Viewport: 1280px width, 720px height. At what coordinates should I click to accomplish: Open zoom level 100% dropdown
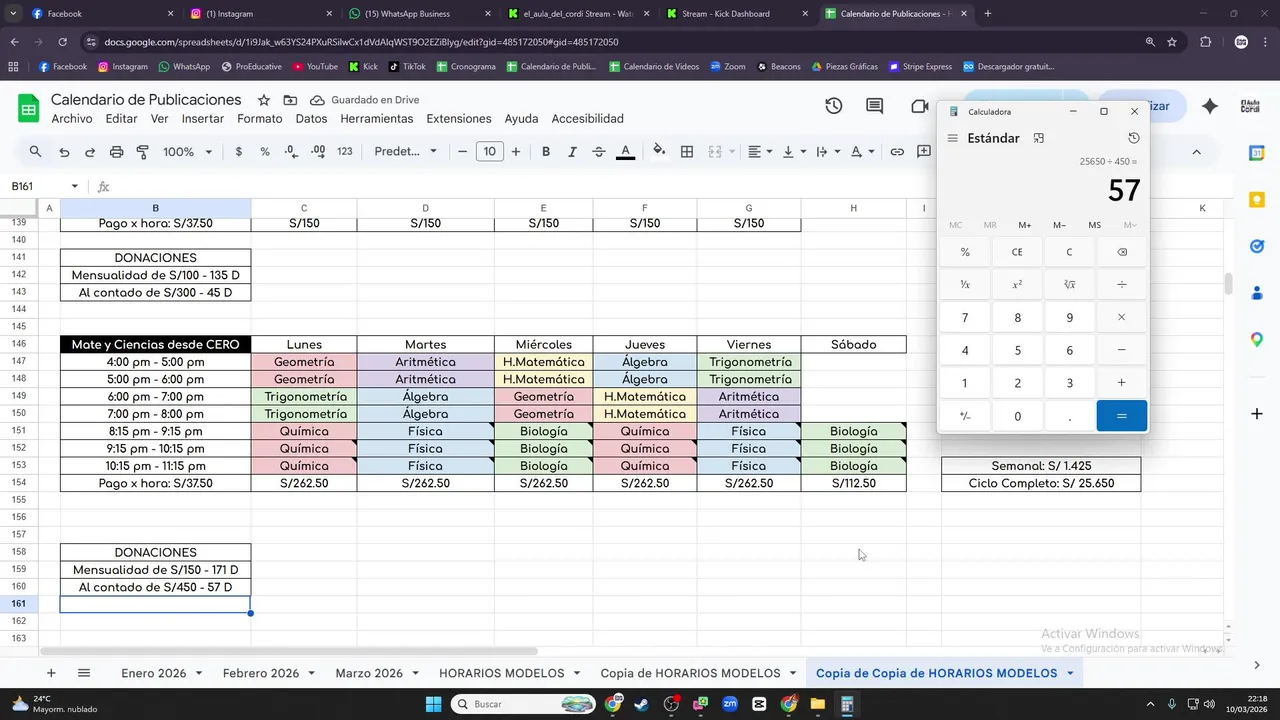tap(188, 152)
